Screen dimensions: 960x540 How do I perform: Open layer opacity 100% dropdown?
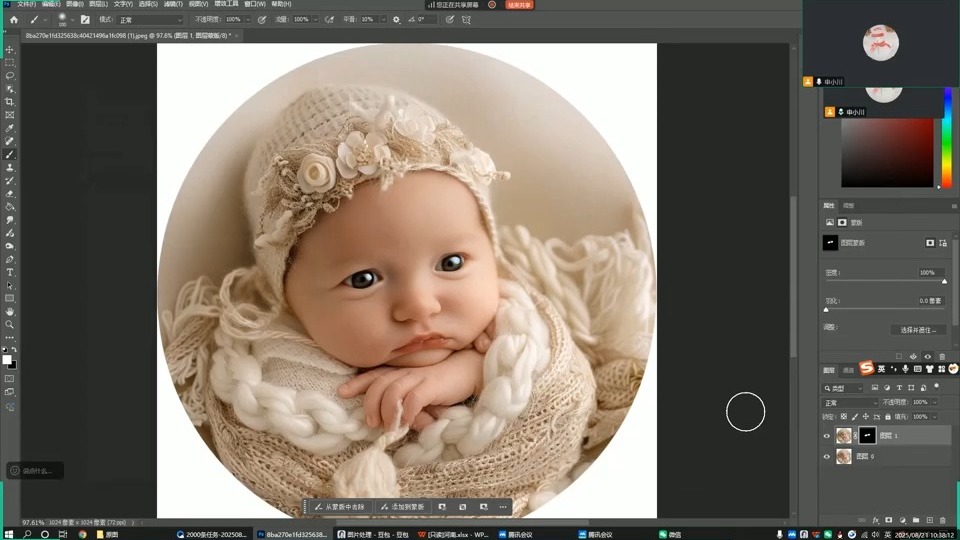click(935, 402)
